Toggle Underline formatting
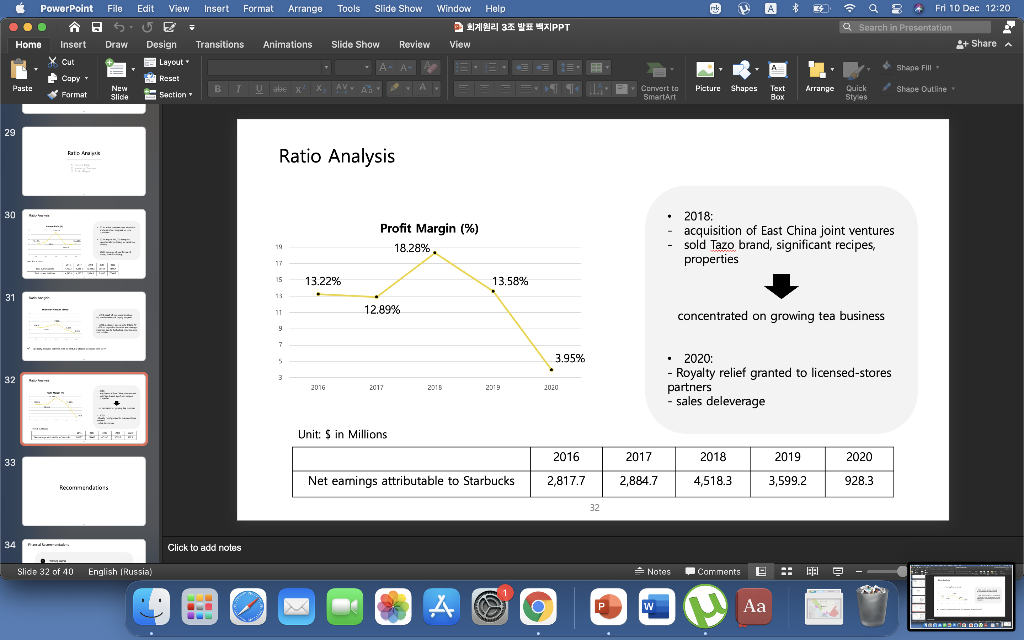The width and height of the screenshot is (1024, 640). pyautogui.click(x=259, y=89)
